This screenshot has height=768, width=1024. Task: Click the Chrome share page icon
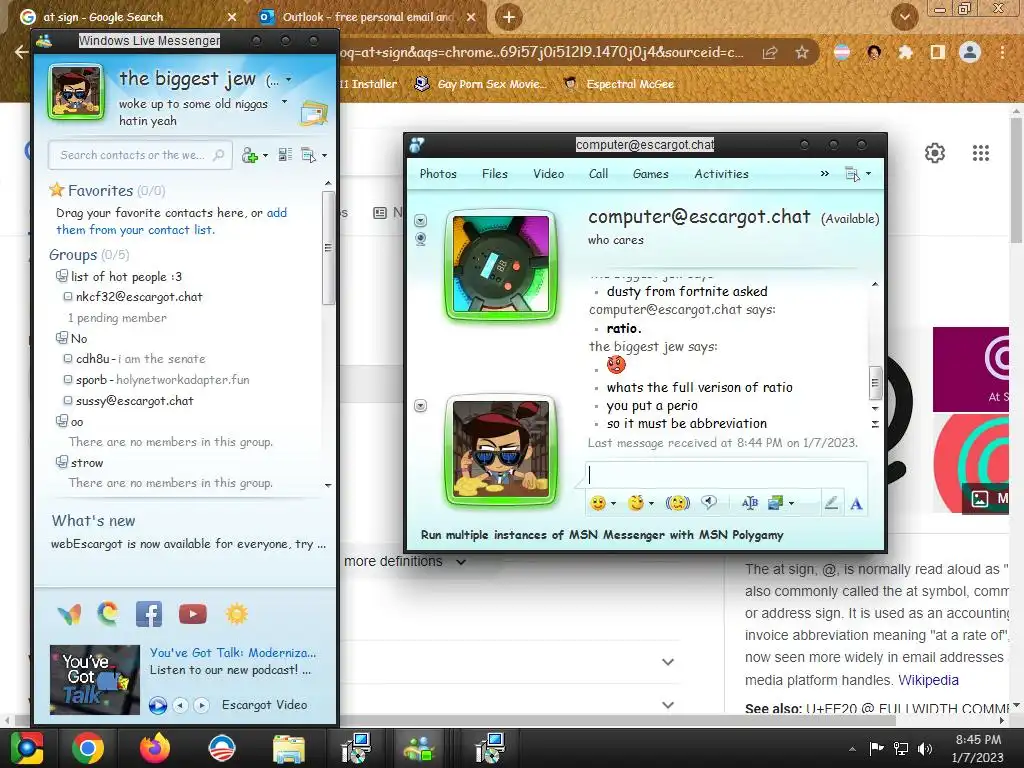point(770,53)
